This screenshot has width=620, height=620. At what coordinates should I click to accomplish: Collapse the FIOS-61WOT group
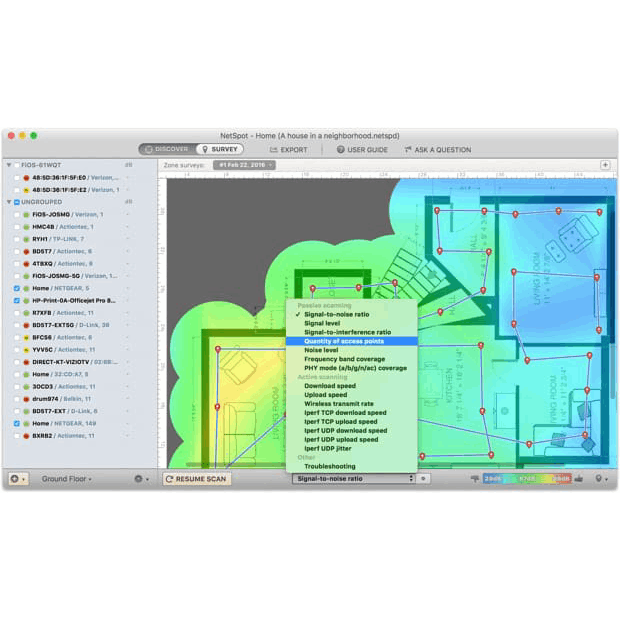coord(9,165)
